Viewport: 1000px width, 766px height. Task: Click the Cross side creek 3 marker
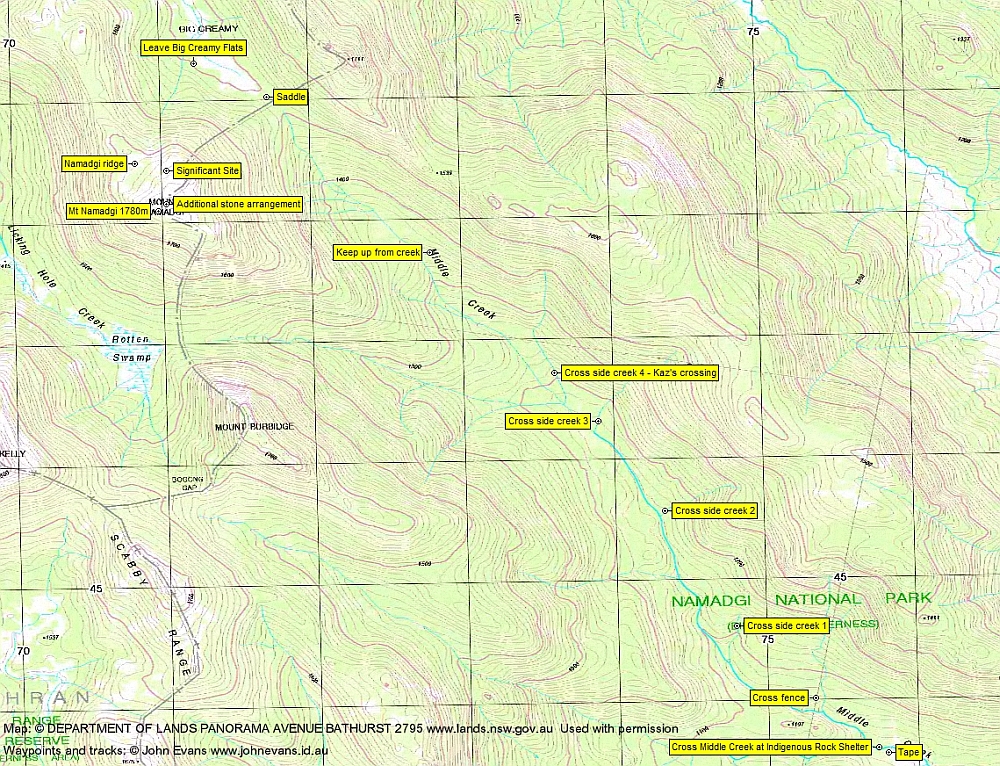point(600,421)
